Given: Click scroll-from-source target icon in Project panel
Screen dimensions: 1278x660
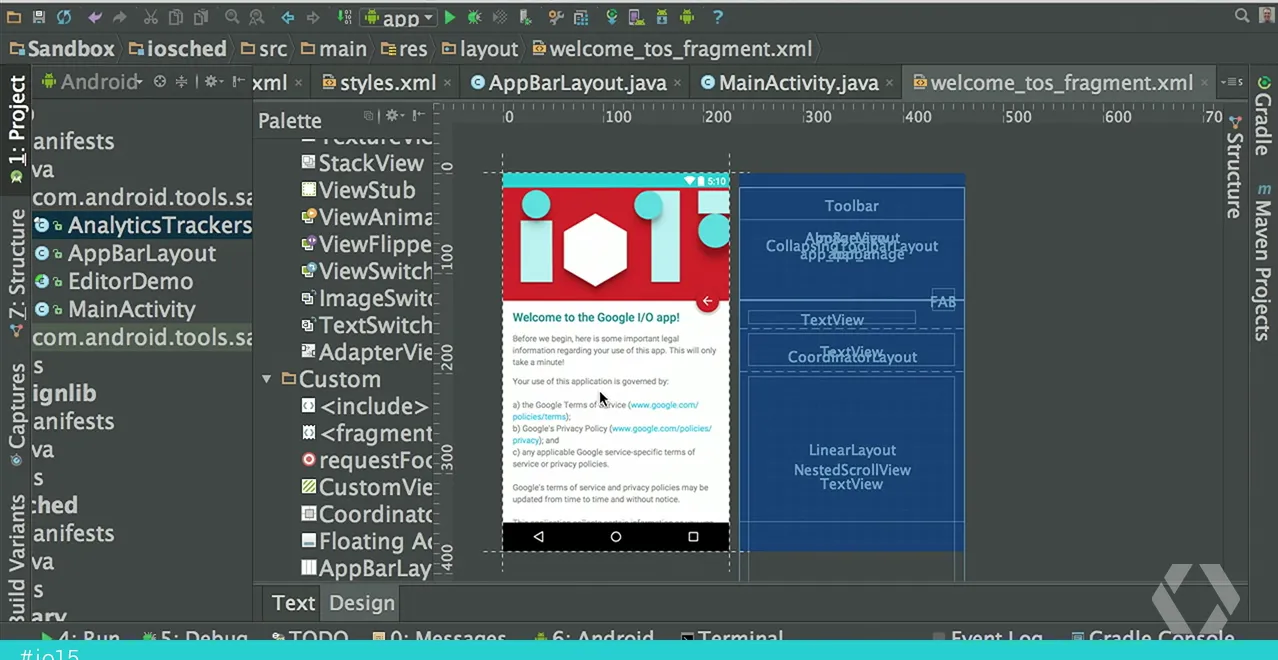Looking at the screenshot, I should pos(160,82).
